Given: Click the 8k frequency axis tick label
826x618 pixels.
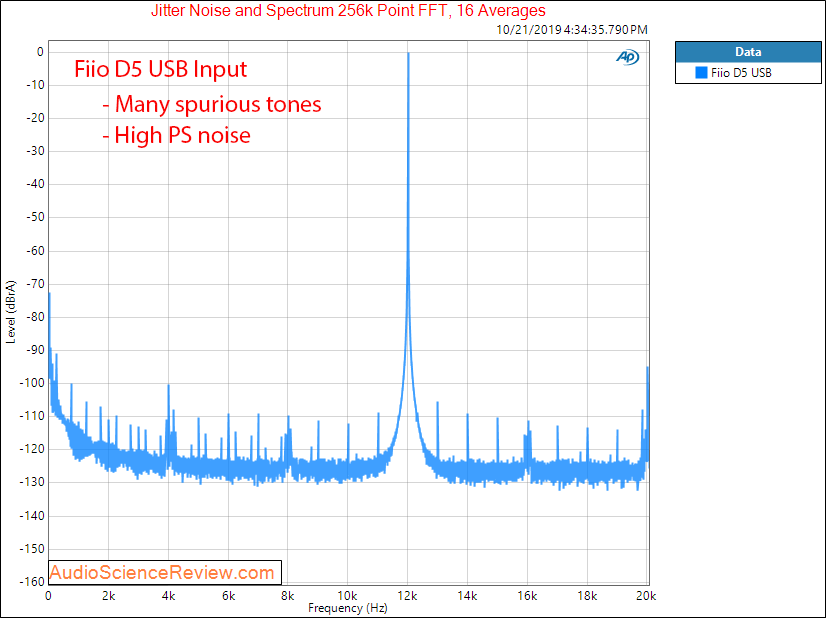Looking at the screenshot, I should 288,596.
